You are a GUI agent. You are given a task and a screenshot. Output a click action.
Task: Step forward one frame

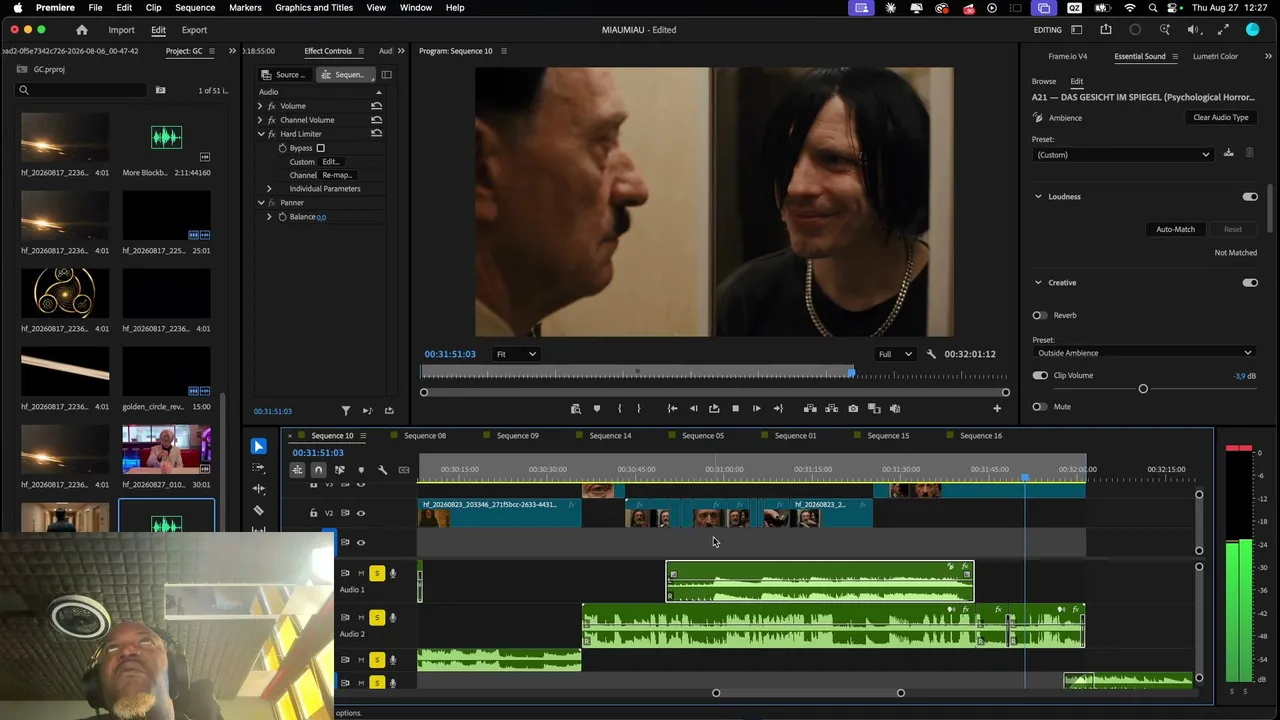tap(756, 409)
